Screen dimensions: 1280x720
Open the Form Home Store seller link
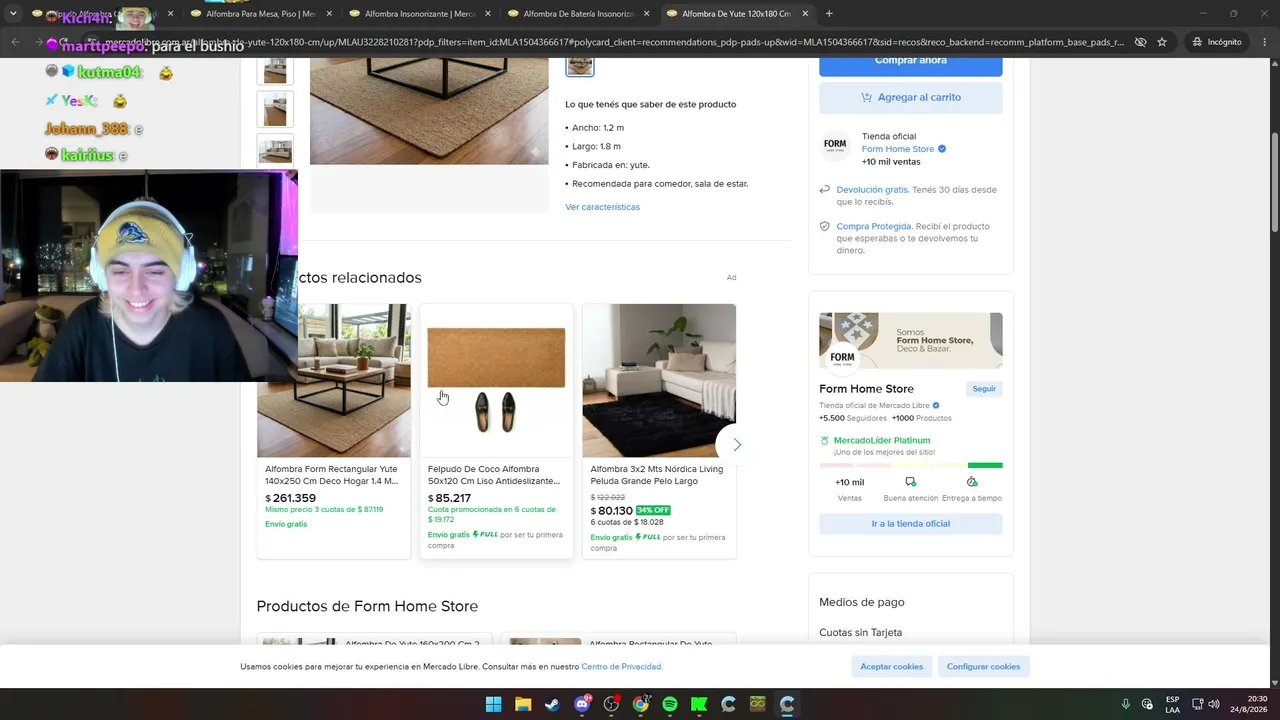point(898,149)
